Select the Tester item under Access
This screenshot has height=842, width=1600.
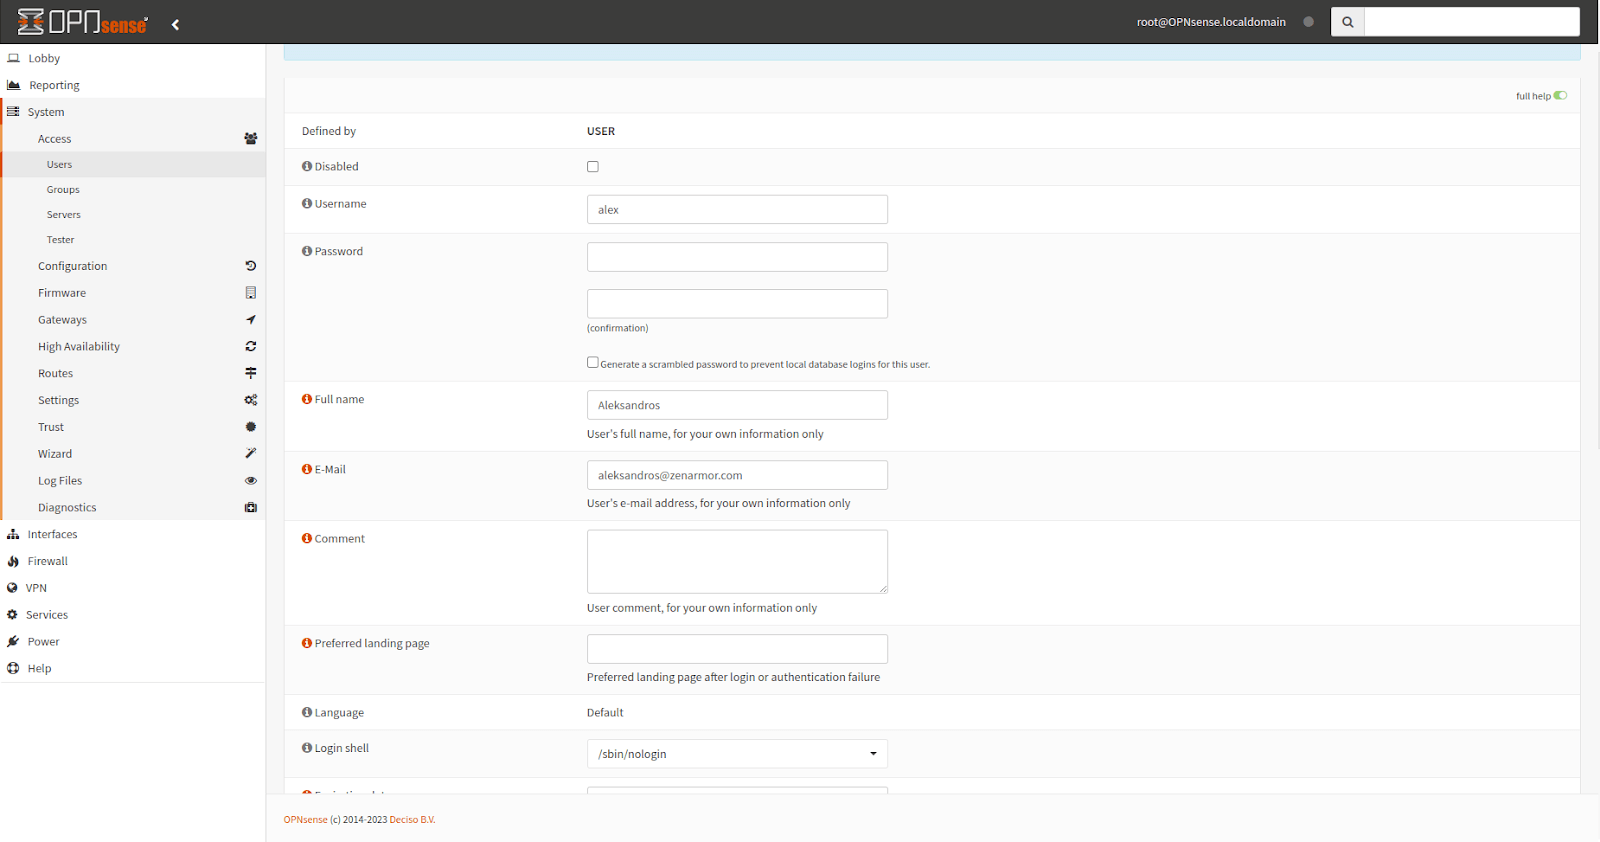(60, 240)
